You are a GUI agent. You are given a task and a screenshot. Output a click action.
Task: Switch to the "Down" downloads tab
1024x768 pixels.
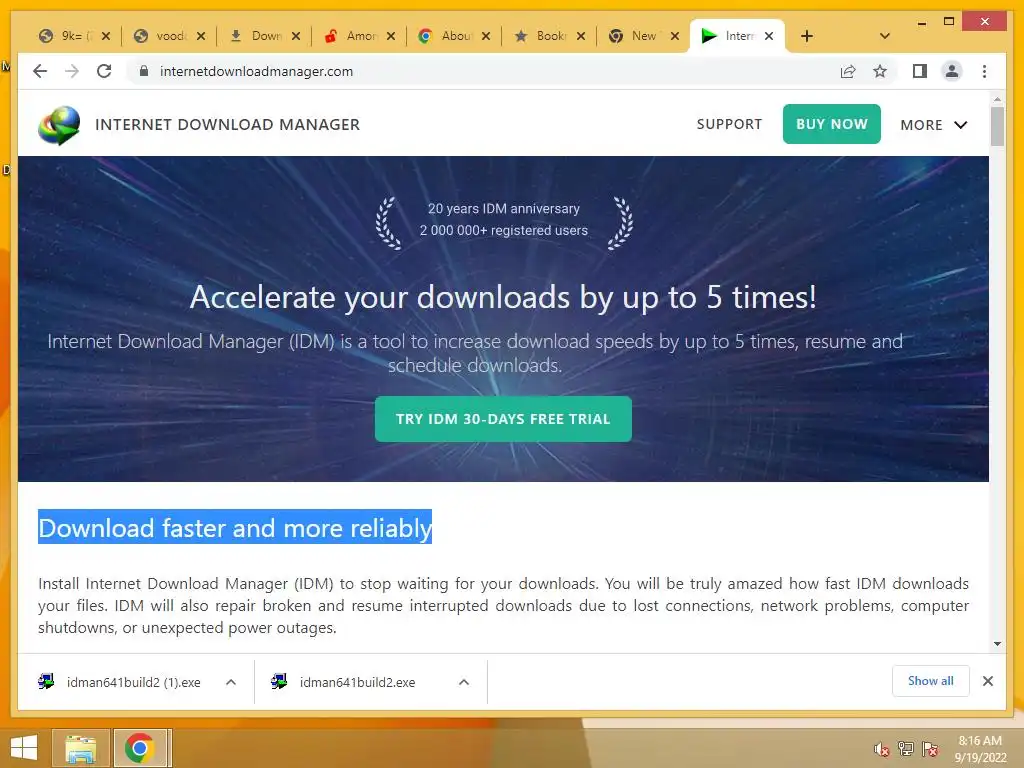[x=259, y=36]
